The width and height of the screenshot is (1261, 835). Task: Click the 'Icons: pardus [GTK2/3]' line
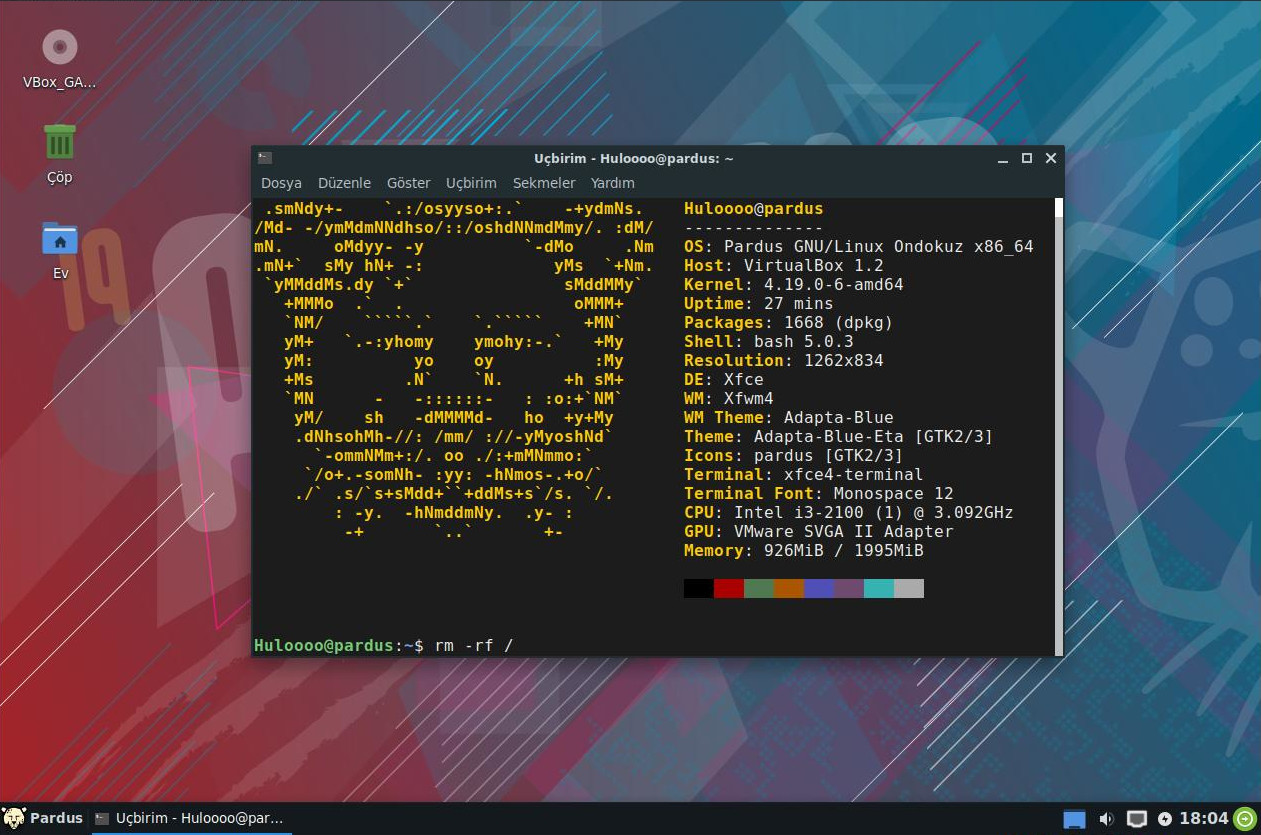click(x=794, y=456)
